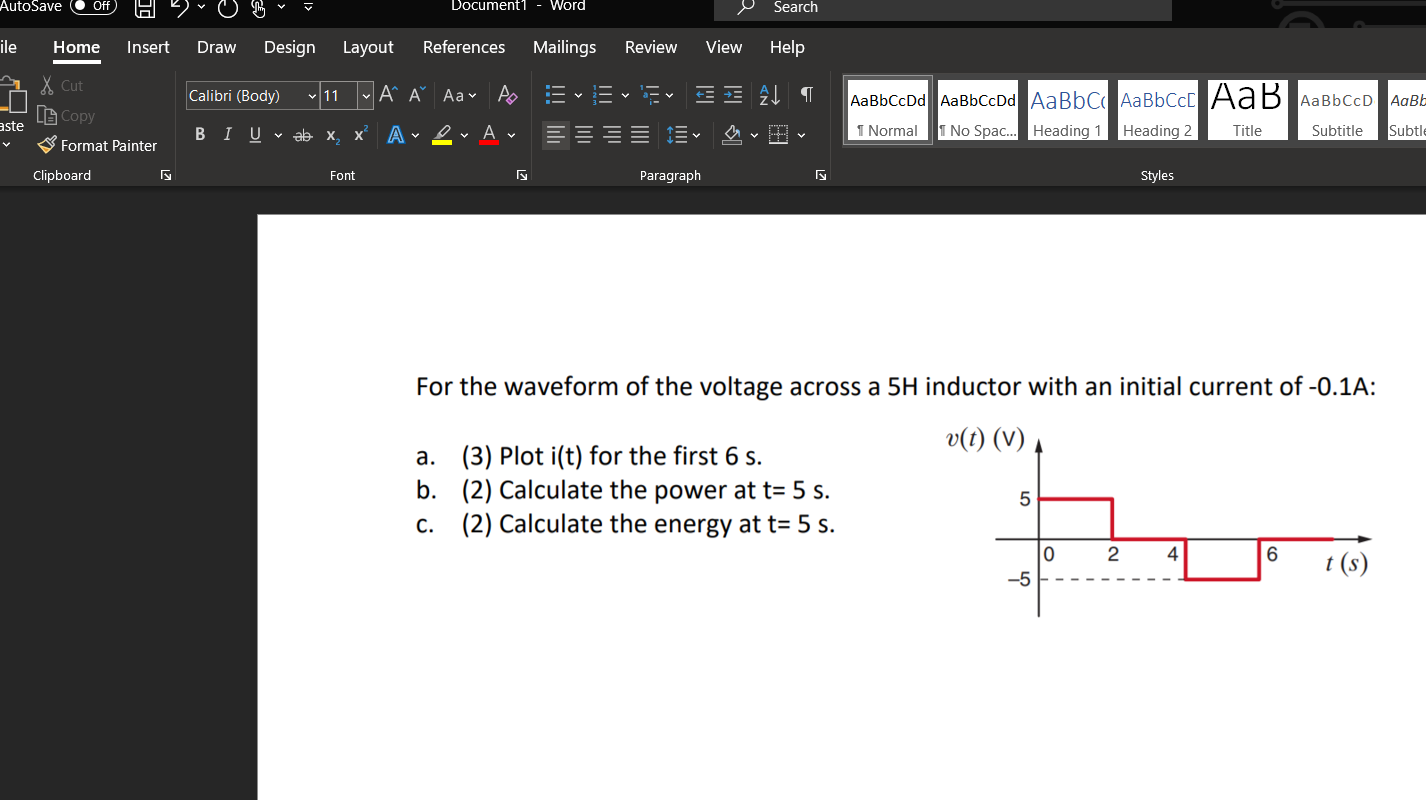Center the text
The width and height of the screenshot is (1426, 800).
click(x=584, y=135)
